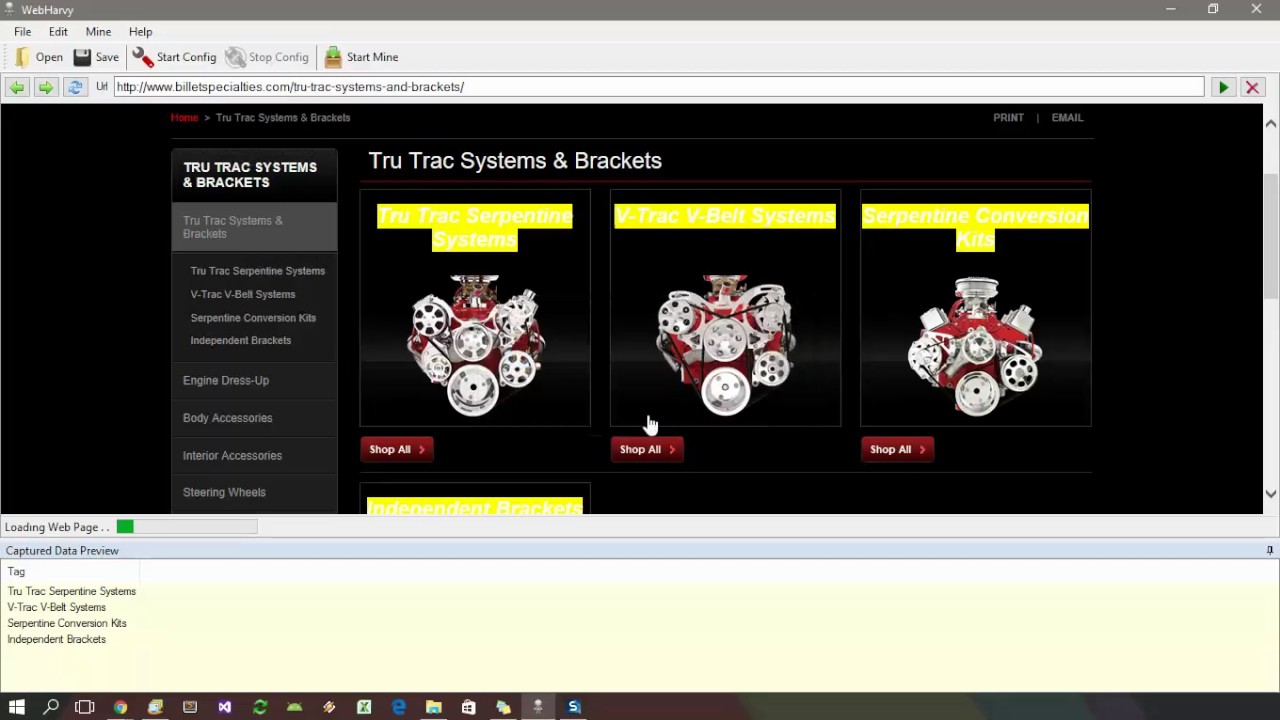Open Visual Studio from the taskbar
The width and height of the screenshot is (1280, 720).
point(225,707)
